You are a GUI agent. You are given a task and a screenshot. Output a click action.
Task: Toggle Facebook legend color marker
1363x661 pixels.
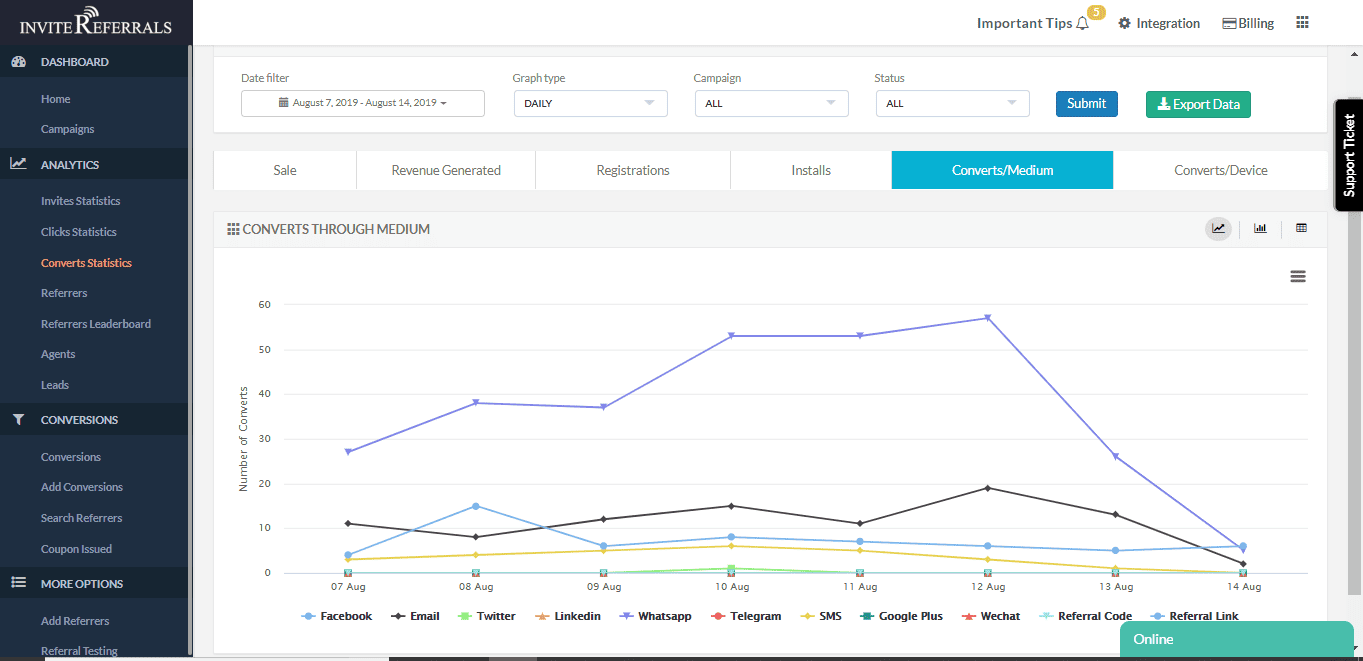click(309, 616)
